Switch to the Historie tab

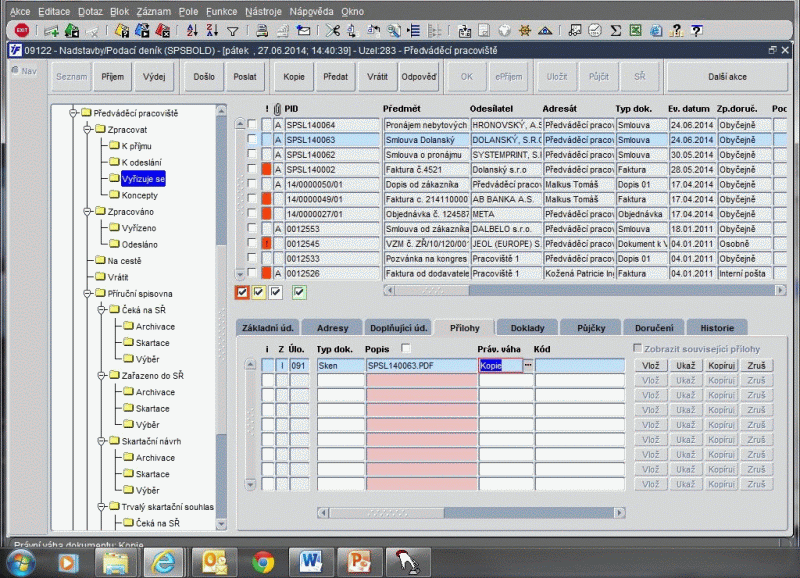tap(717, 328)
